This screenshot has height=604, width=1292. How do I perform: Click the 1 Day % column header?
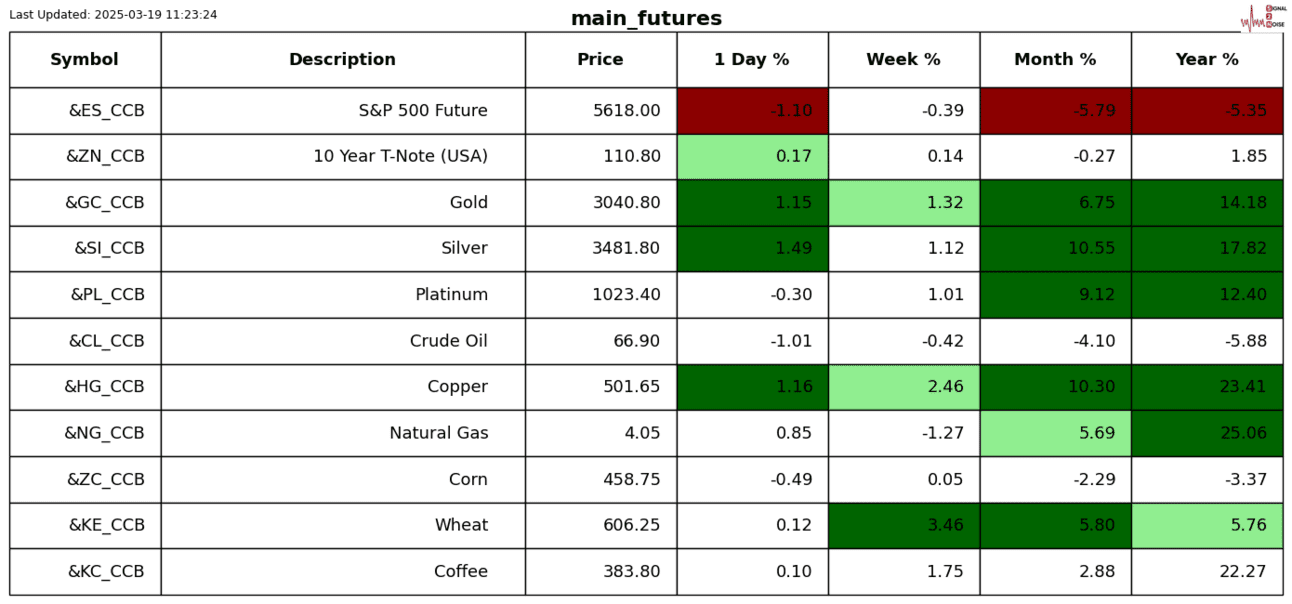(x=752, y=60)
